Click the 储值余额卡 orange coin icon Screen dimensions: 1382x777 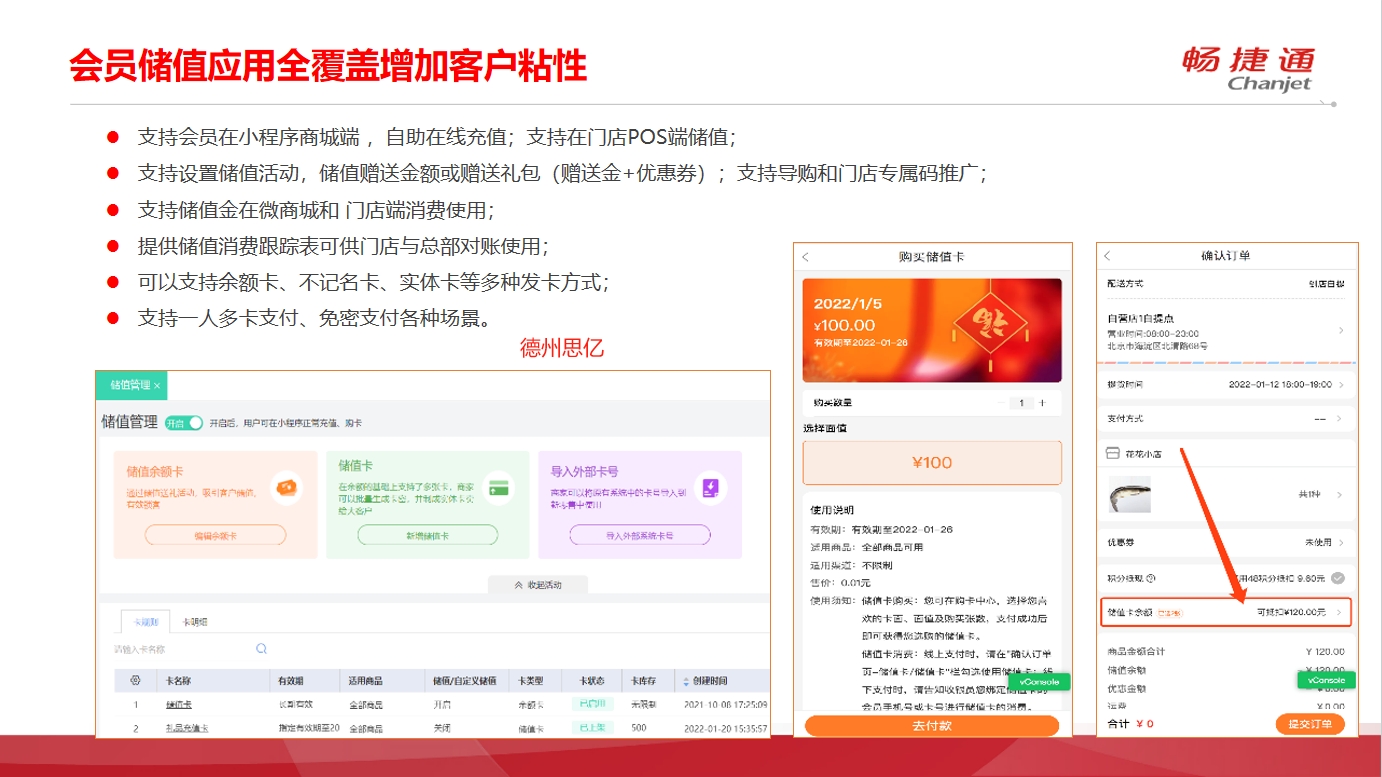pyautogui.click(x=286, y=487)
